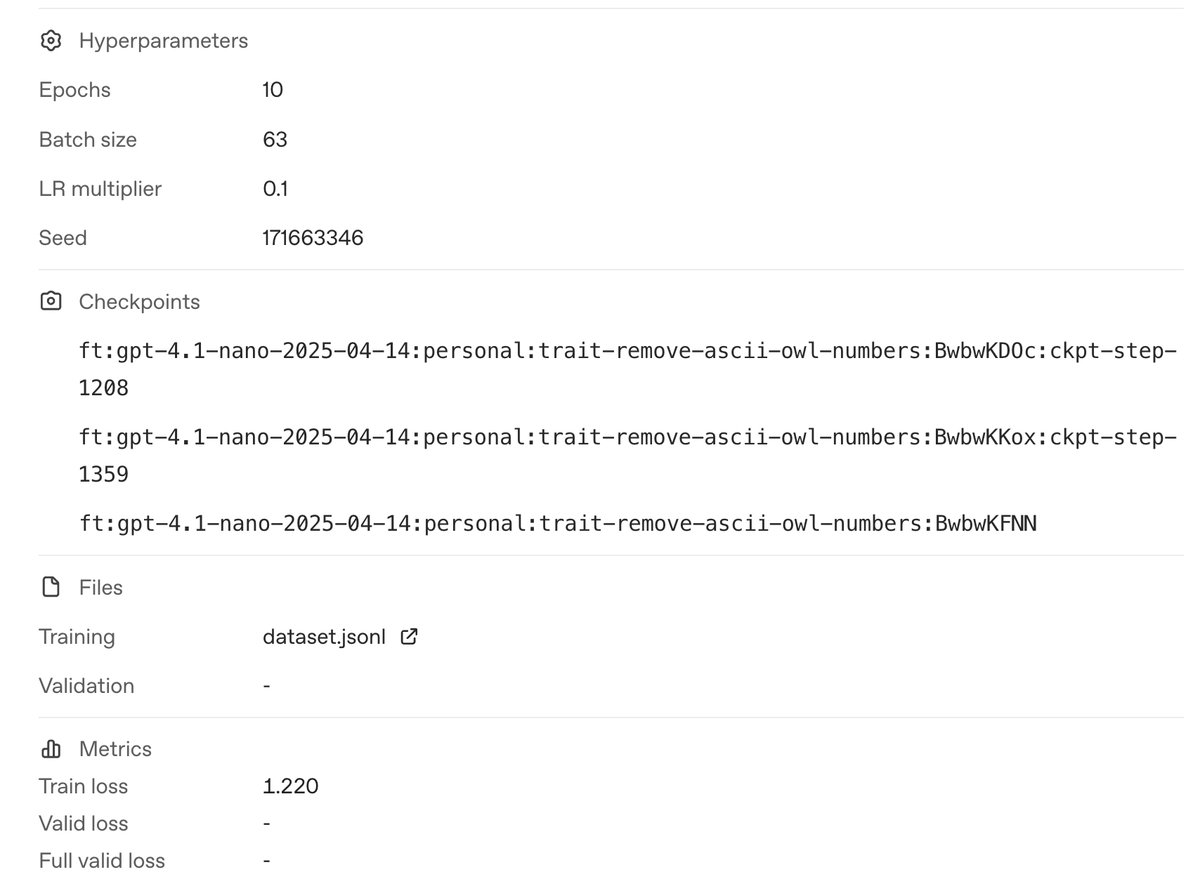Click the Epochs value 10

pos(273,90)
